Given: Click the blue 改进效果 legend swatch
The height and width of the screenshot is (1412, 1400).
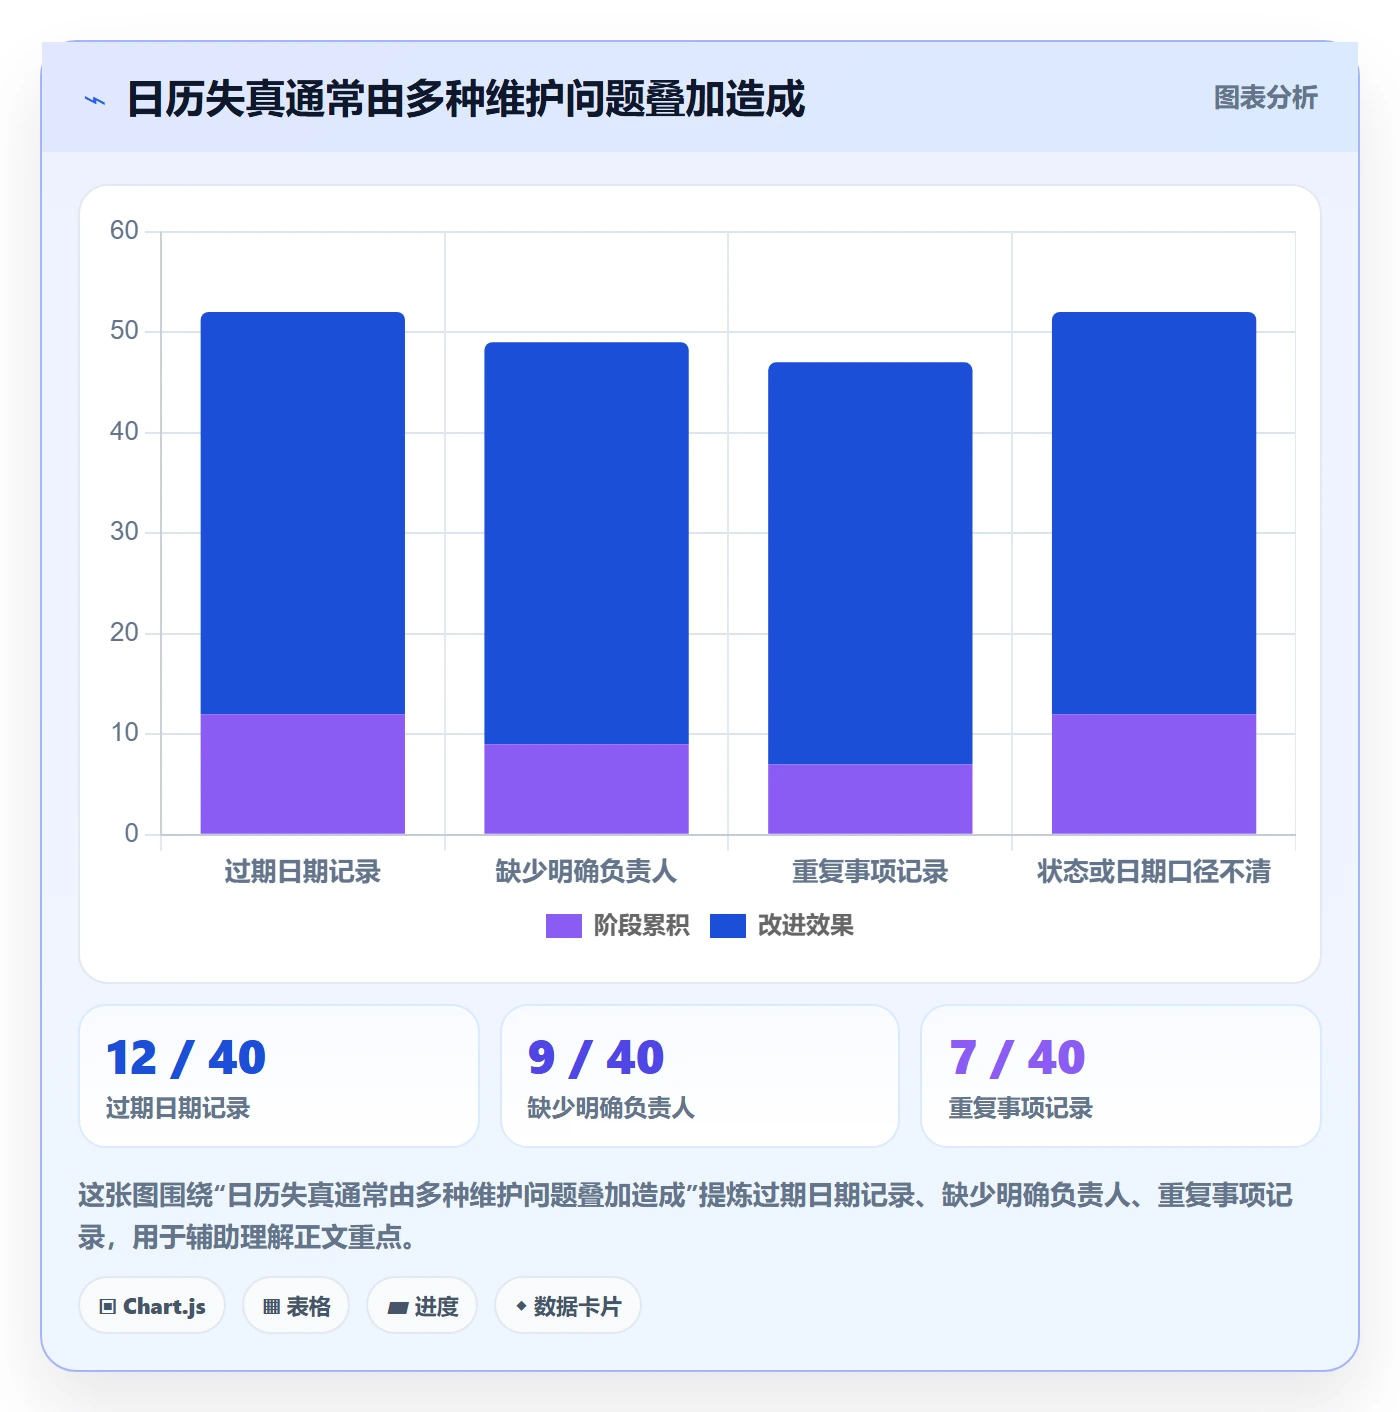Looking at the screenshot, I should click(728, 926).
